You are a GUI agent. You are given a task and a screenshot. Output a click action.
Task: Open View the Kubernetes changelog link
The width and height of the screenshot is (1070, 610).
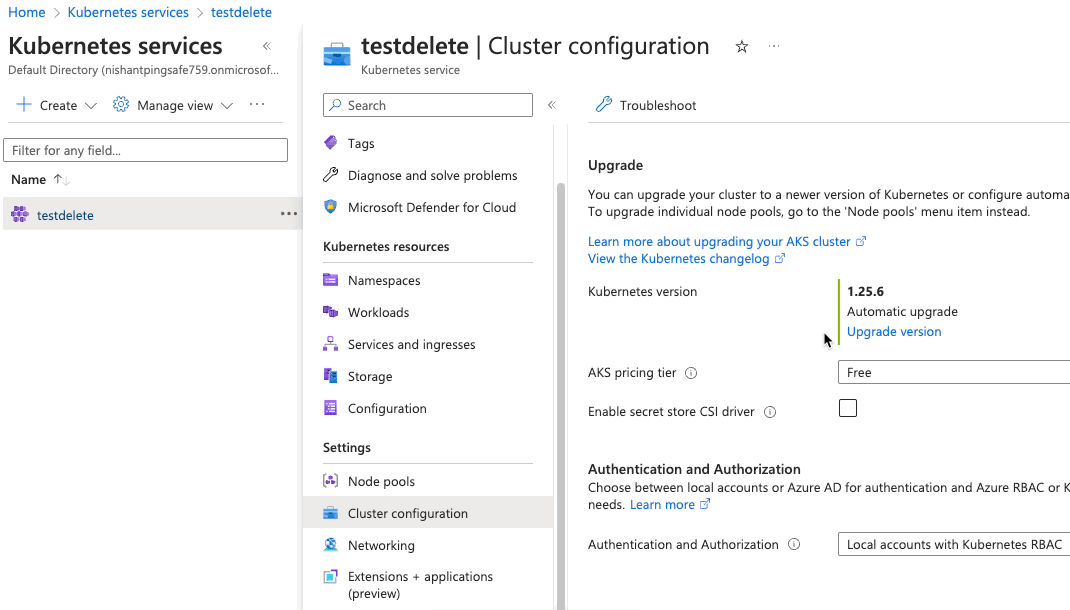[679, 259]
